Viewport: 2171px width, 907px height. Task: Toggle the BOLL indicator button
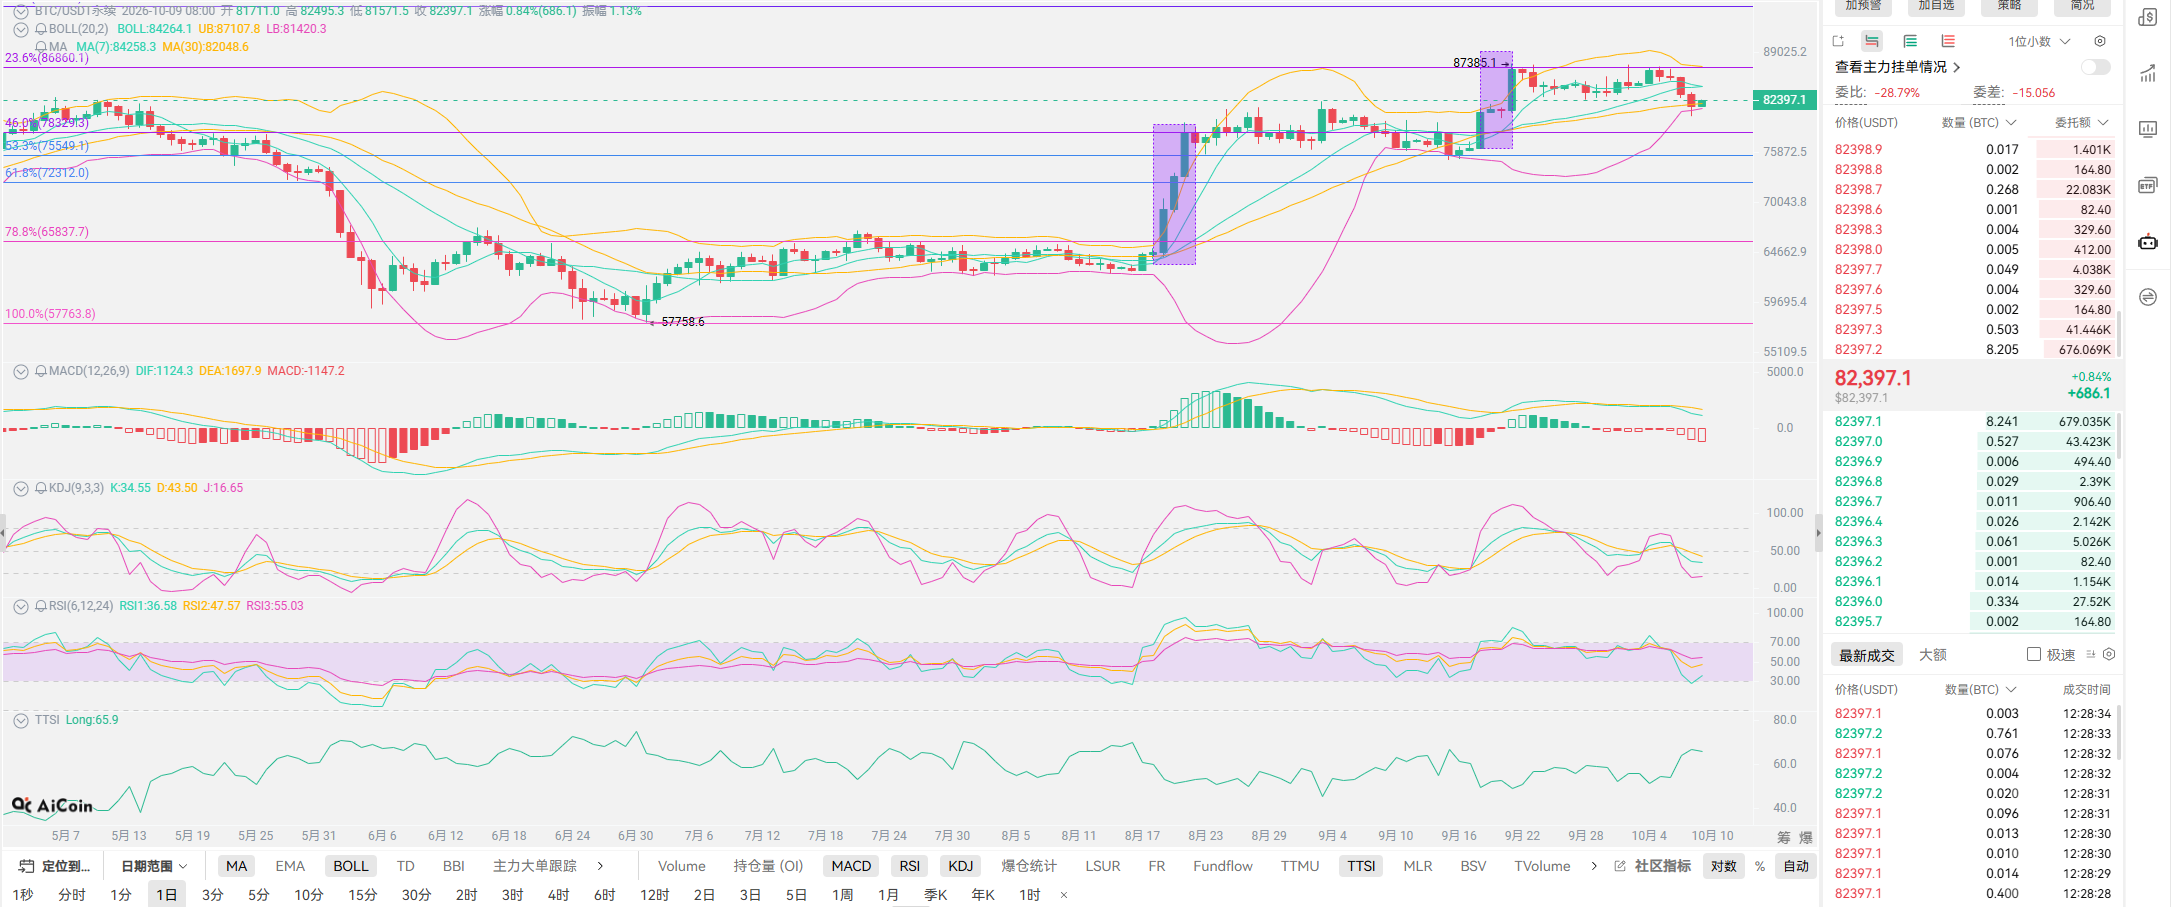pyautogui.click(x=350, y=866)
